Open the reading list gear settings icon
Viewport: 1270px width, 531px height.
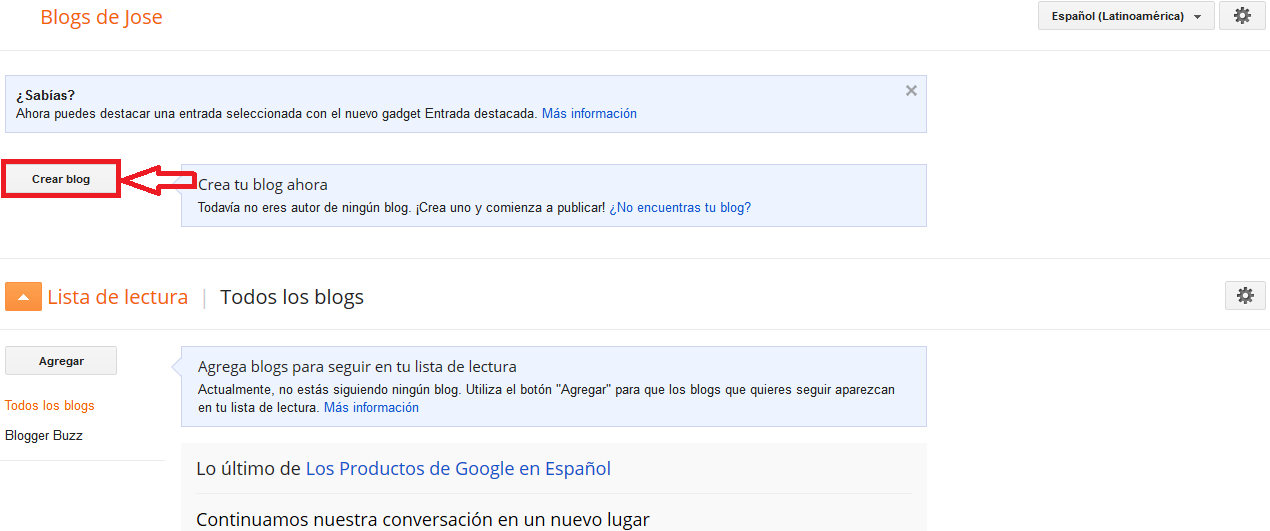[1245, 295]
